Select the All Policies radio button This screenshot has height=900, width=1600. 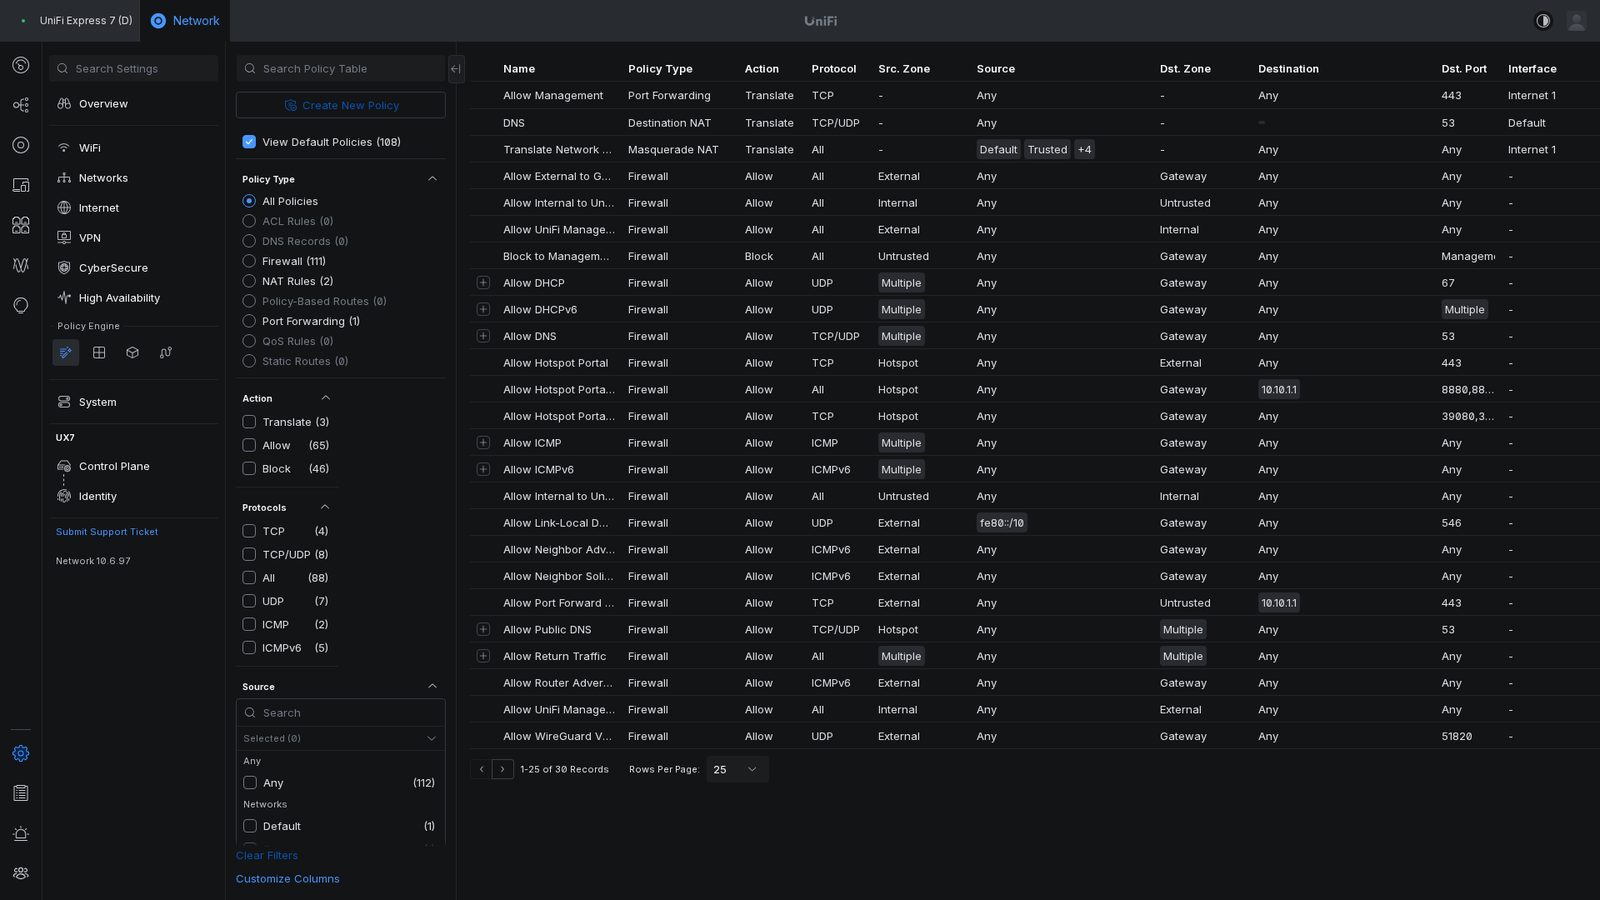(249, 201)
